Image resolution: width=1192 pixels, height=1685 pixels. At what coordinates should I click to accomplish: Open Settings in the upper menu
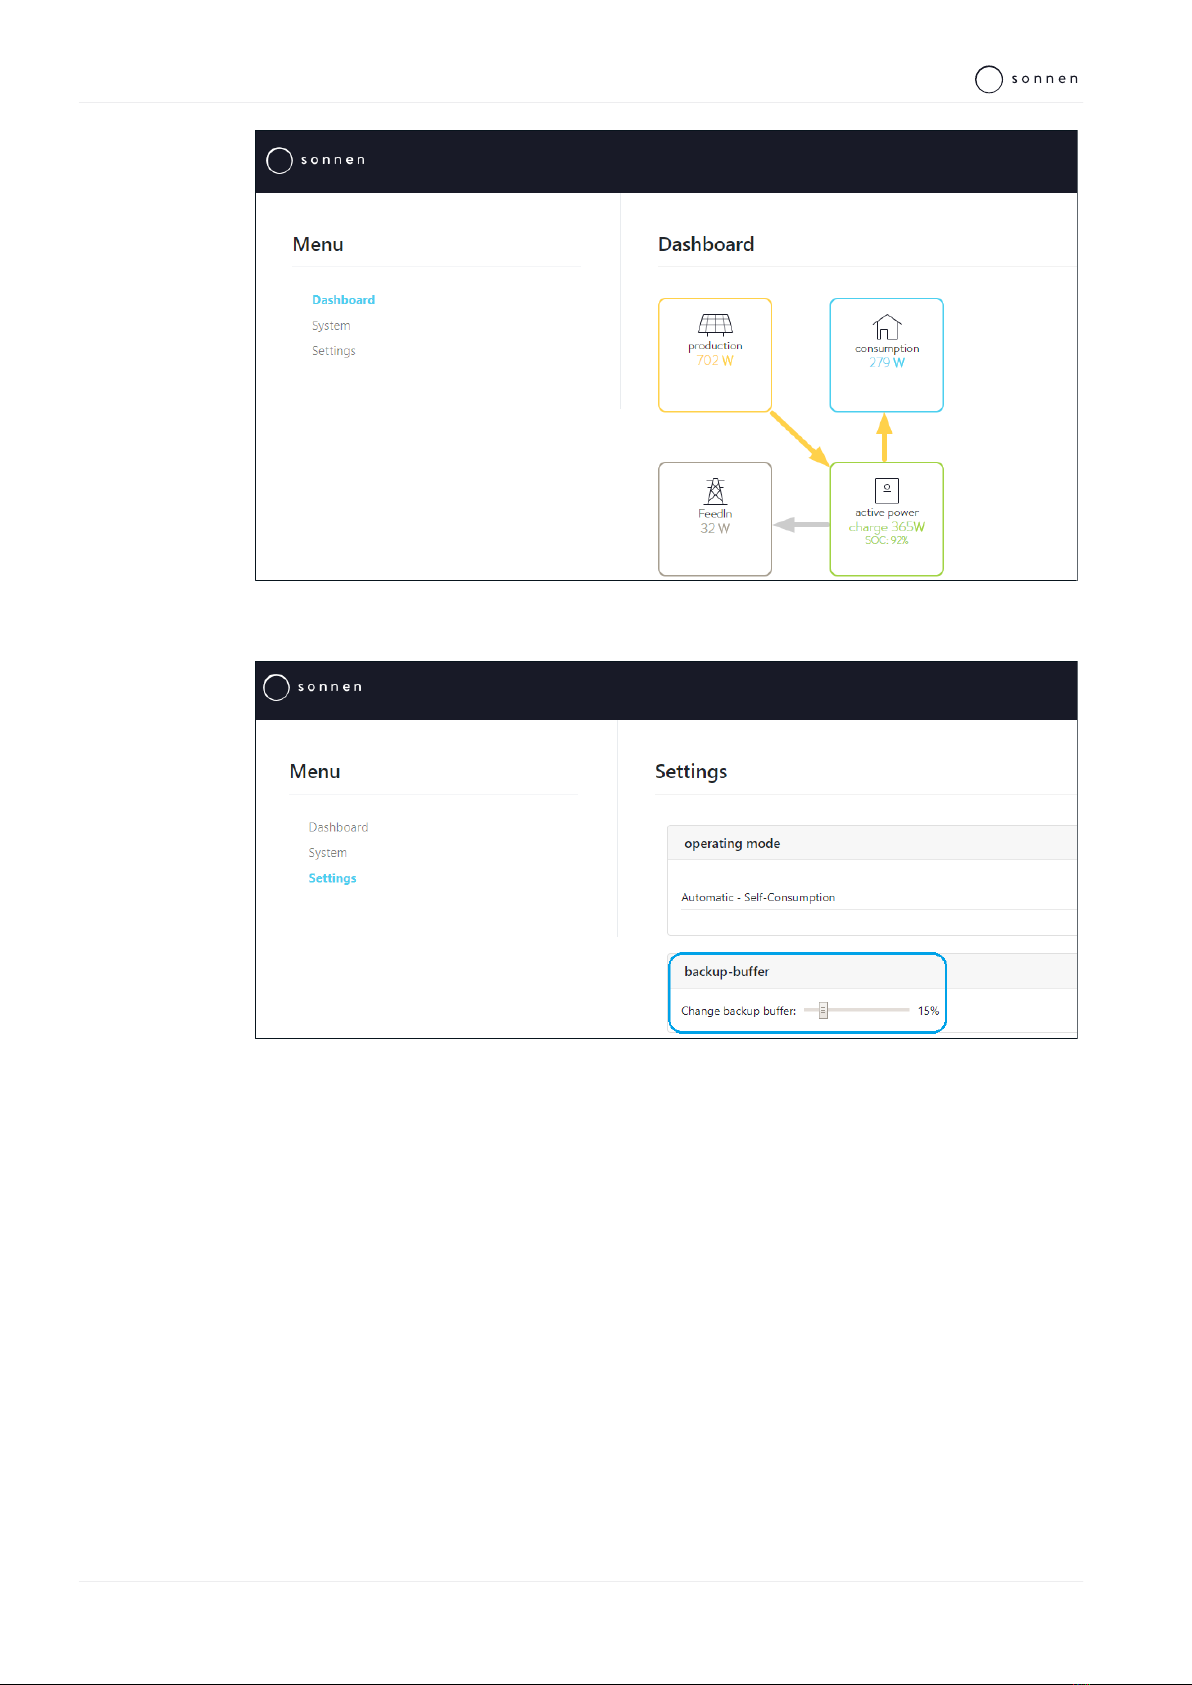click(x=333, y=351)
